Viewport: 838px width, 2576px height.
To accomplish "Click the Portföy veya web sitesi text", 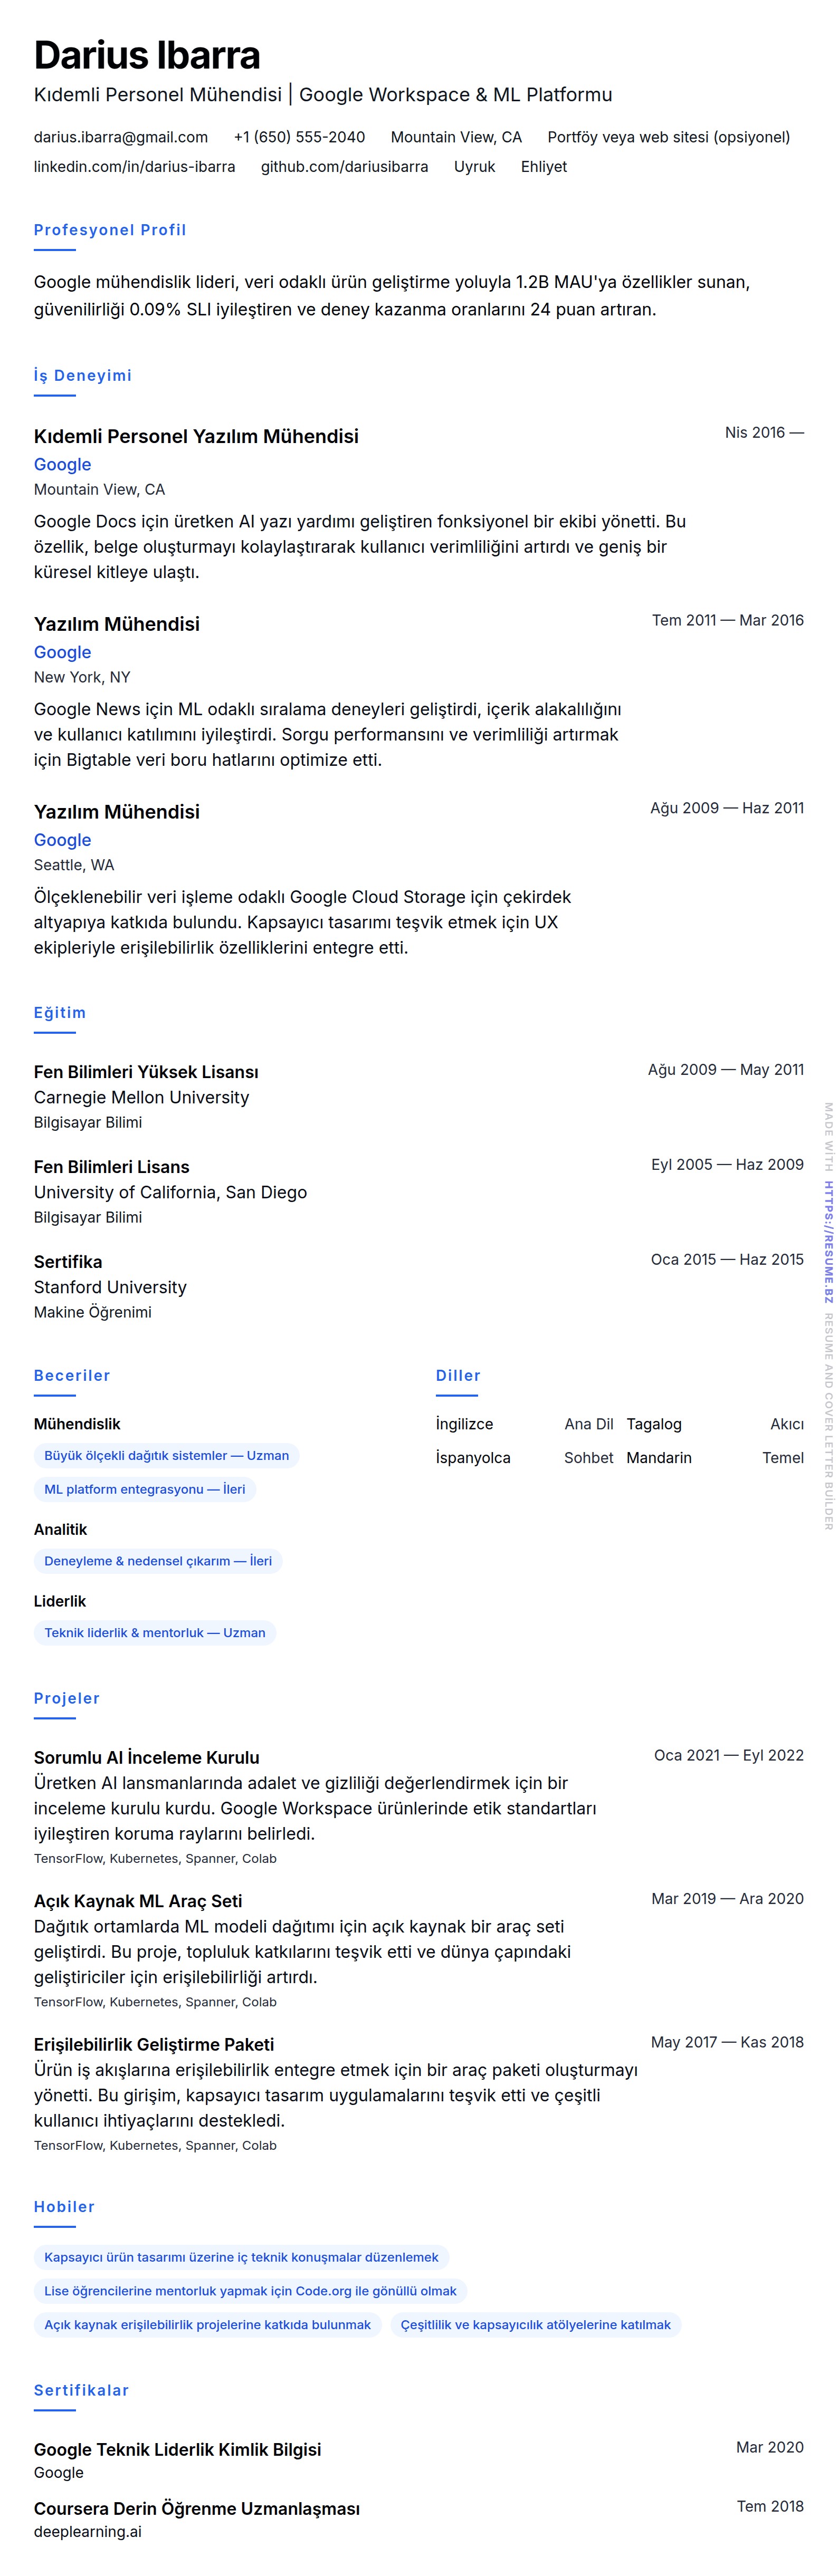I will click(668, 137).
